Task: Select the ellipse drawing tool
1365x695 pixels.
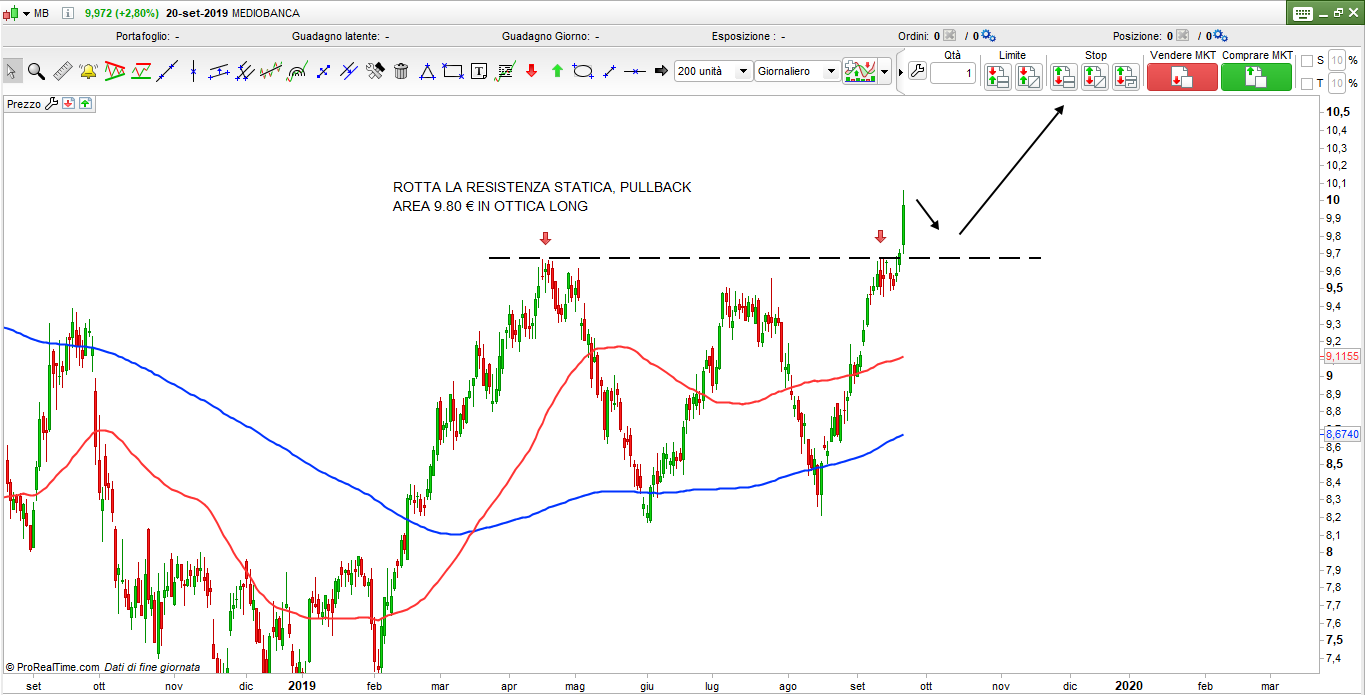Action: coord(583,71)
